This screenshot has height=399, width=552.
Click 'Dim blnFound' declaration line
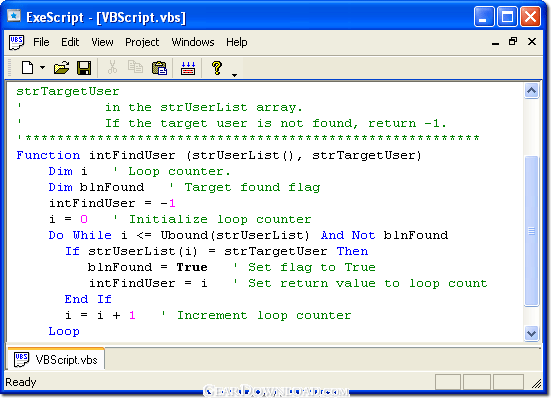pos(96,187)
